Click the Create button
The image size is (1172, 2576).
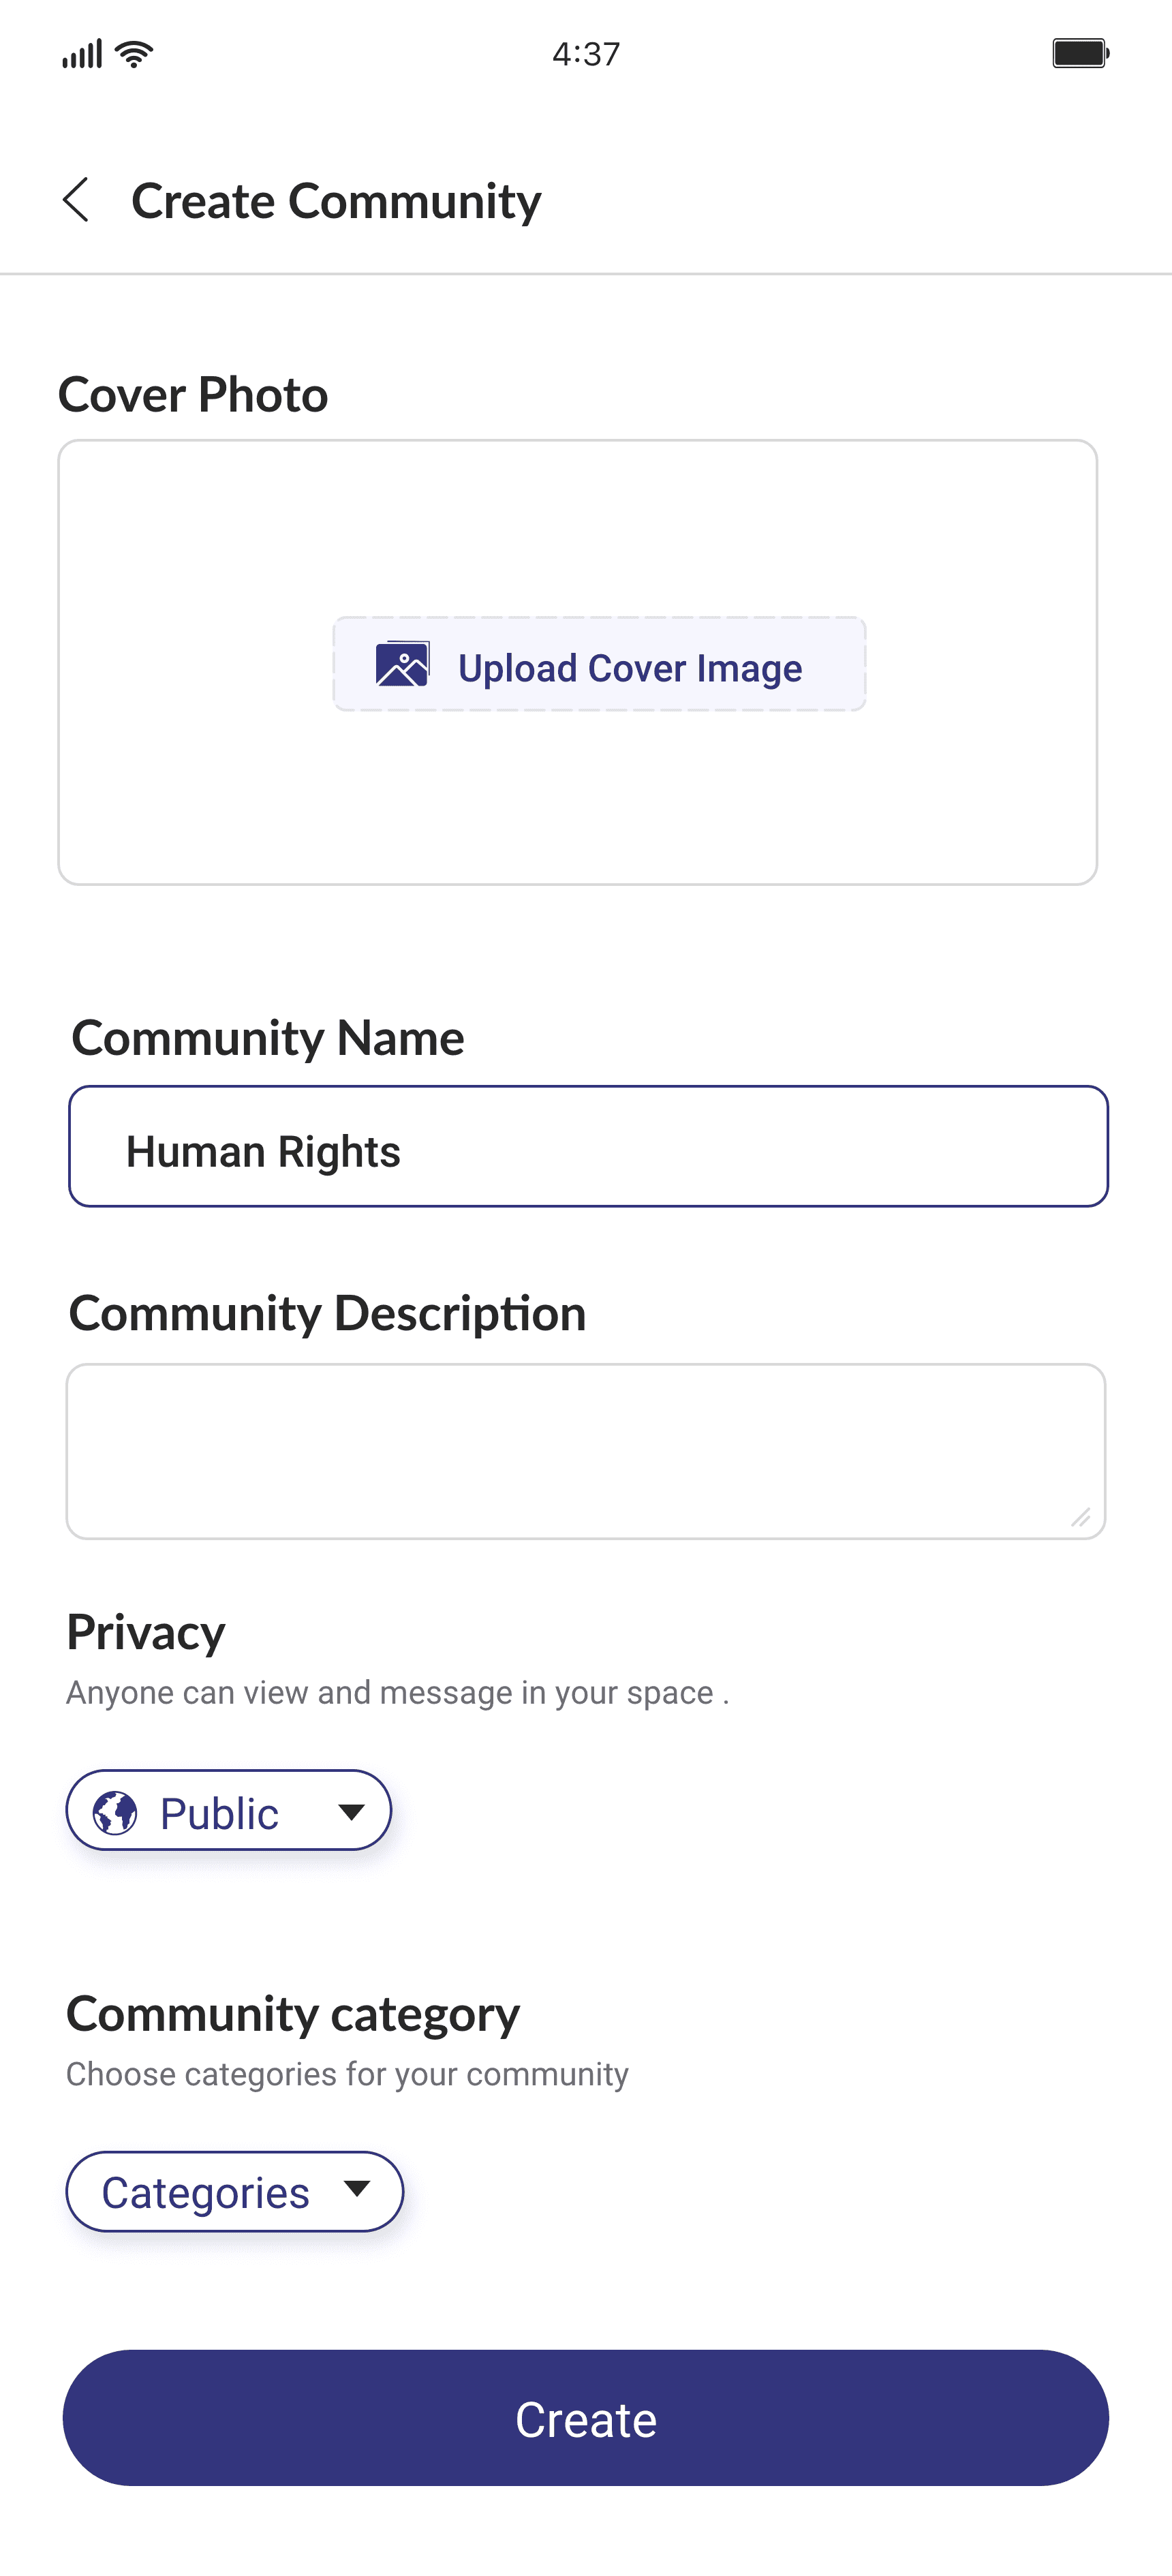tap(586, 2418)
